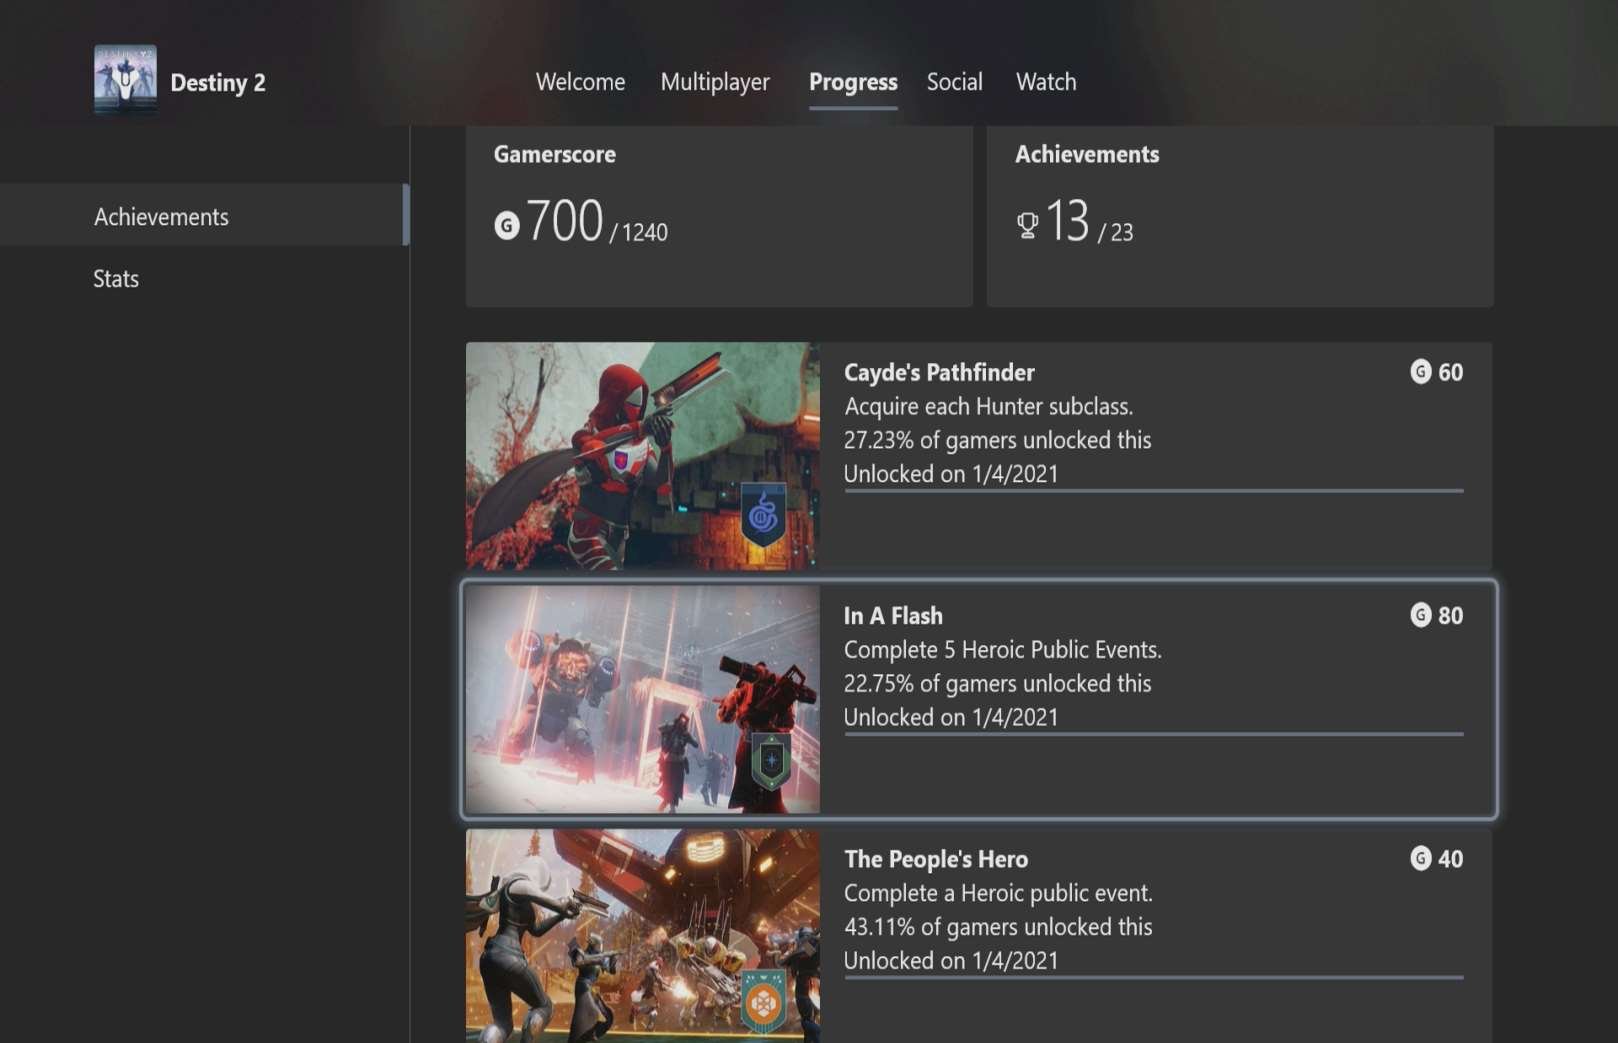Switch to the Multiplayer tab

[715, 82]
